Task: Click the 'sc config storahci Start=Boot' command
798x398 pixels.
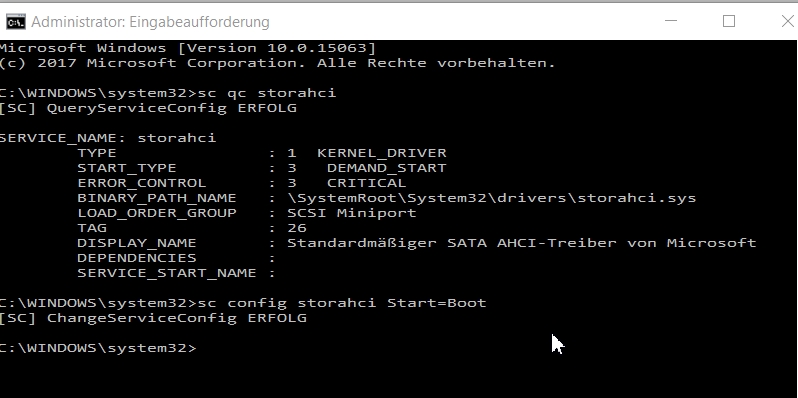Action: click(x=341, y=303)
